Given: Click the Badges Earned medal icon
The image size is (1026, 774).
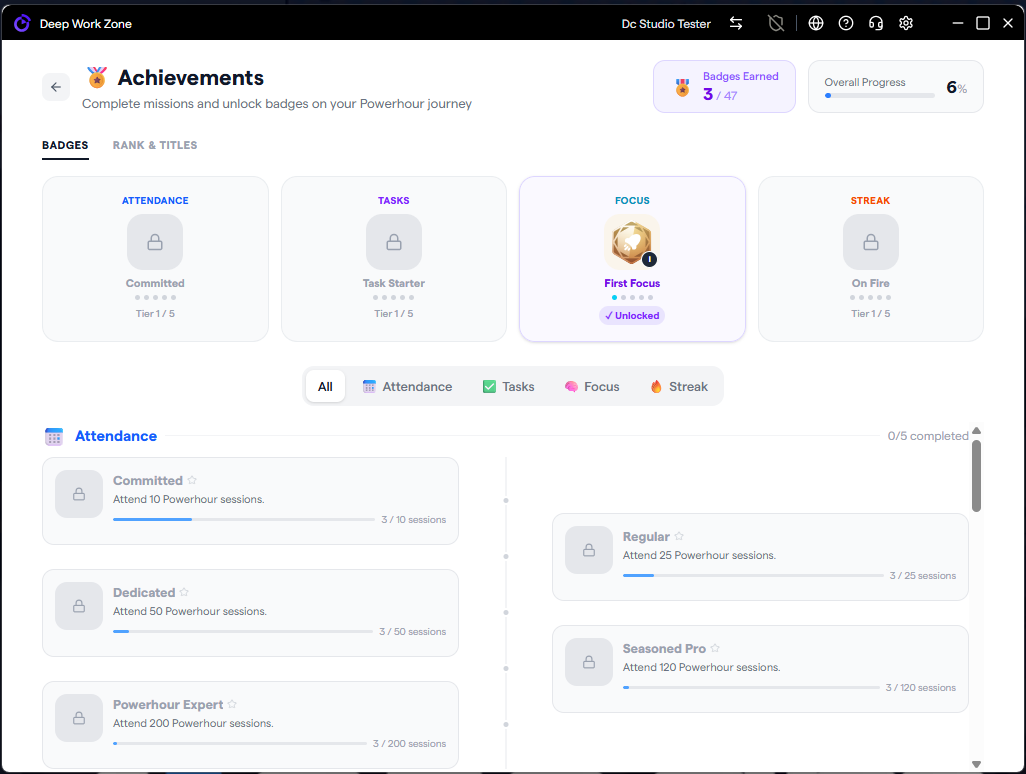Looking at the screenshot, I should 682,87.
